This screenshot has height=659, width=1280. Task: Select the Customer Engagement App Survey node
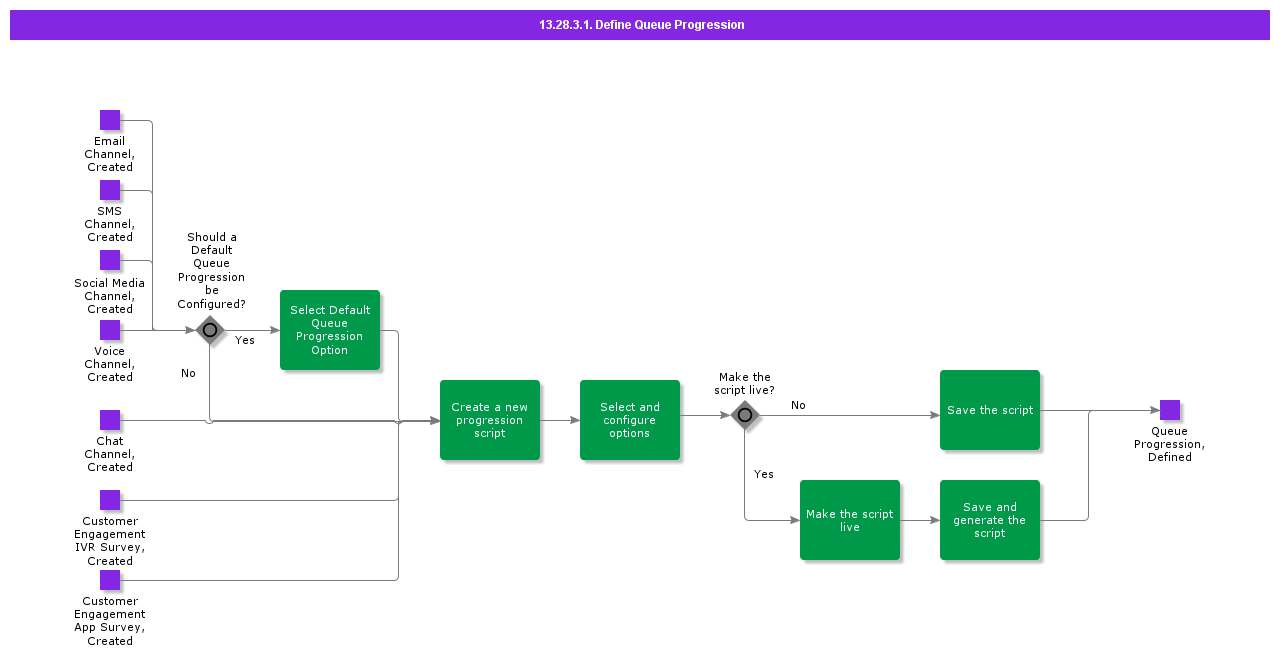click(110, 579)
